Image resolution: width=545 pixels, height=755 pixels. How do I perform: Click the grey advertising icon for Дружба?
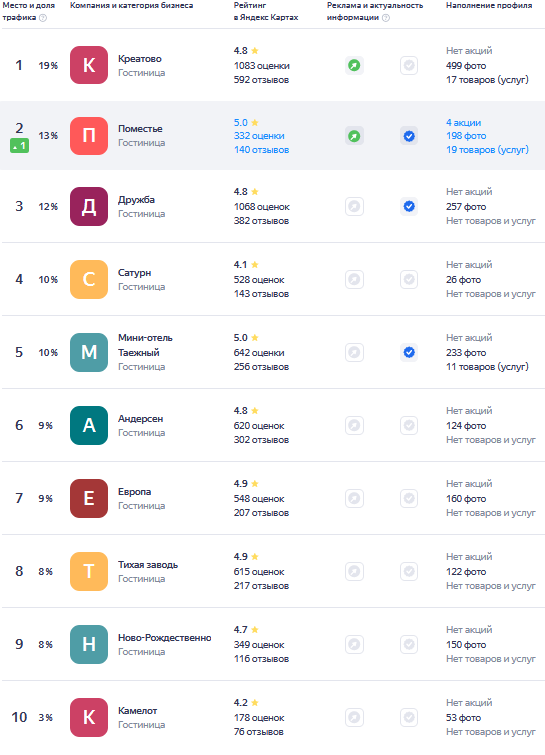coord(354,207)
